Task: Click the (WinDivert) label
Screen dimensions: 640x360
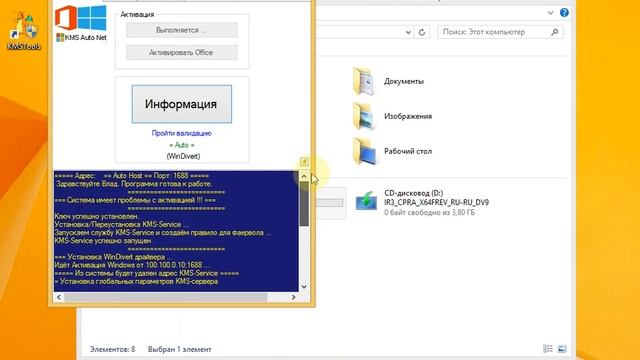Action: [183, 156]
